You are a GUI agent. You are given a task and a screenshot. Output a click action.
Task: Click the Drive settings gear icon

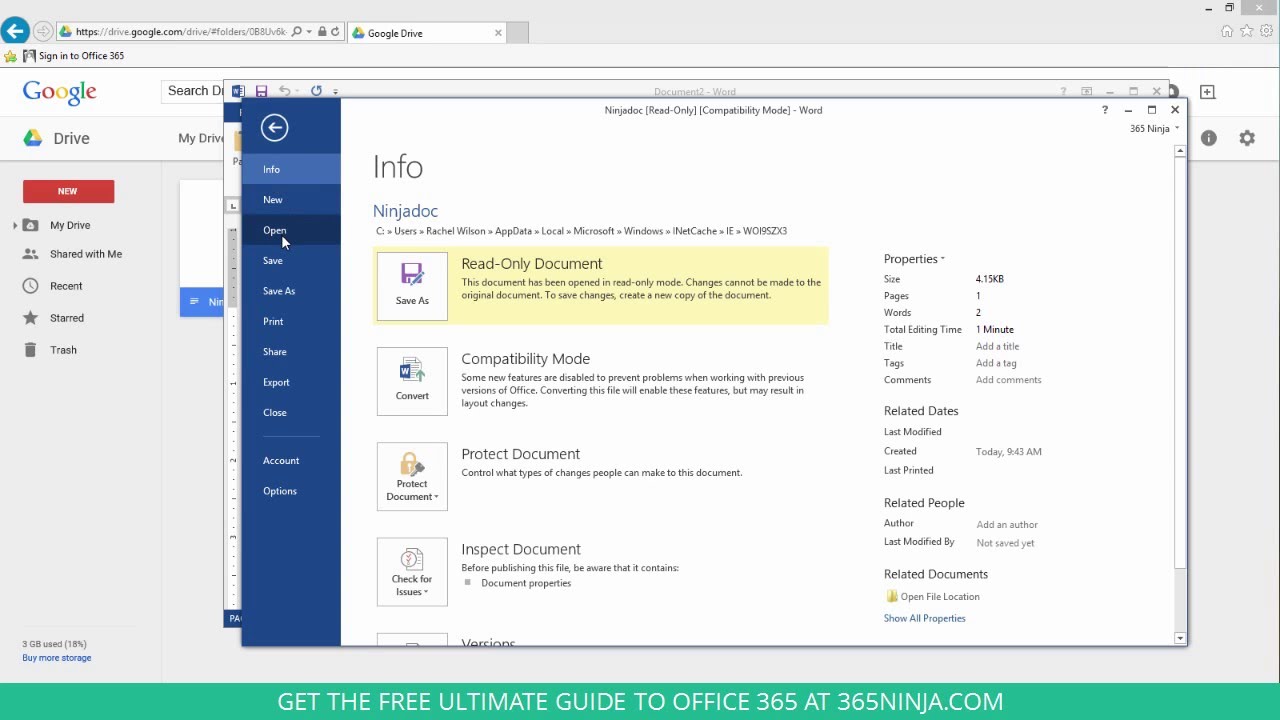click(x=1247, y=138)
